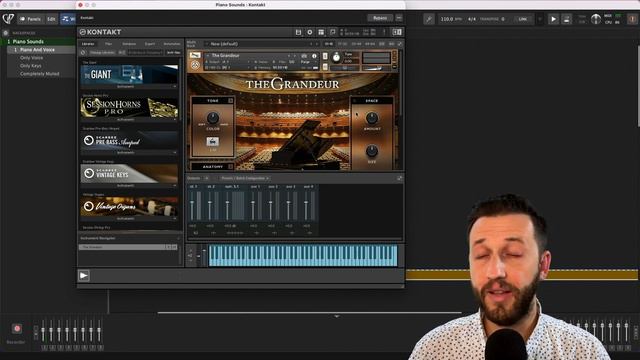Switch to the Wiring view
The height and width of the screenshot is (360, 640).
(68, 19)
